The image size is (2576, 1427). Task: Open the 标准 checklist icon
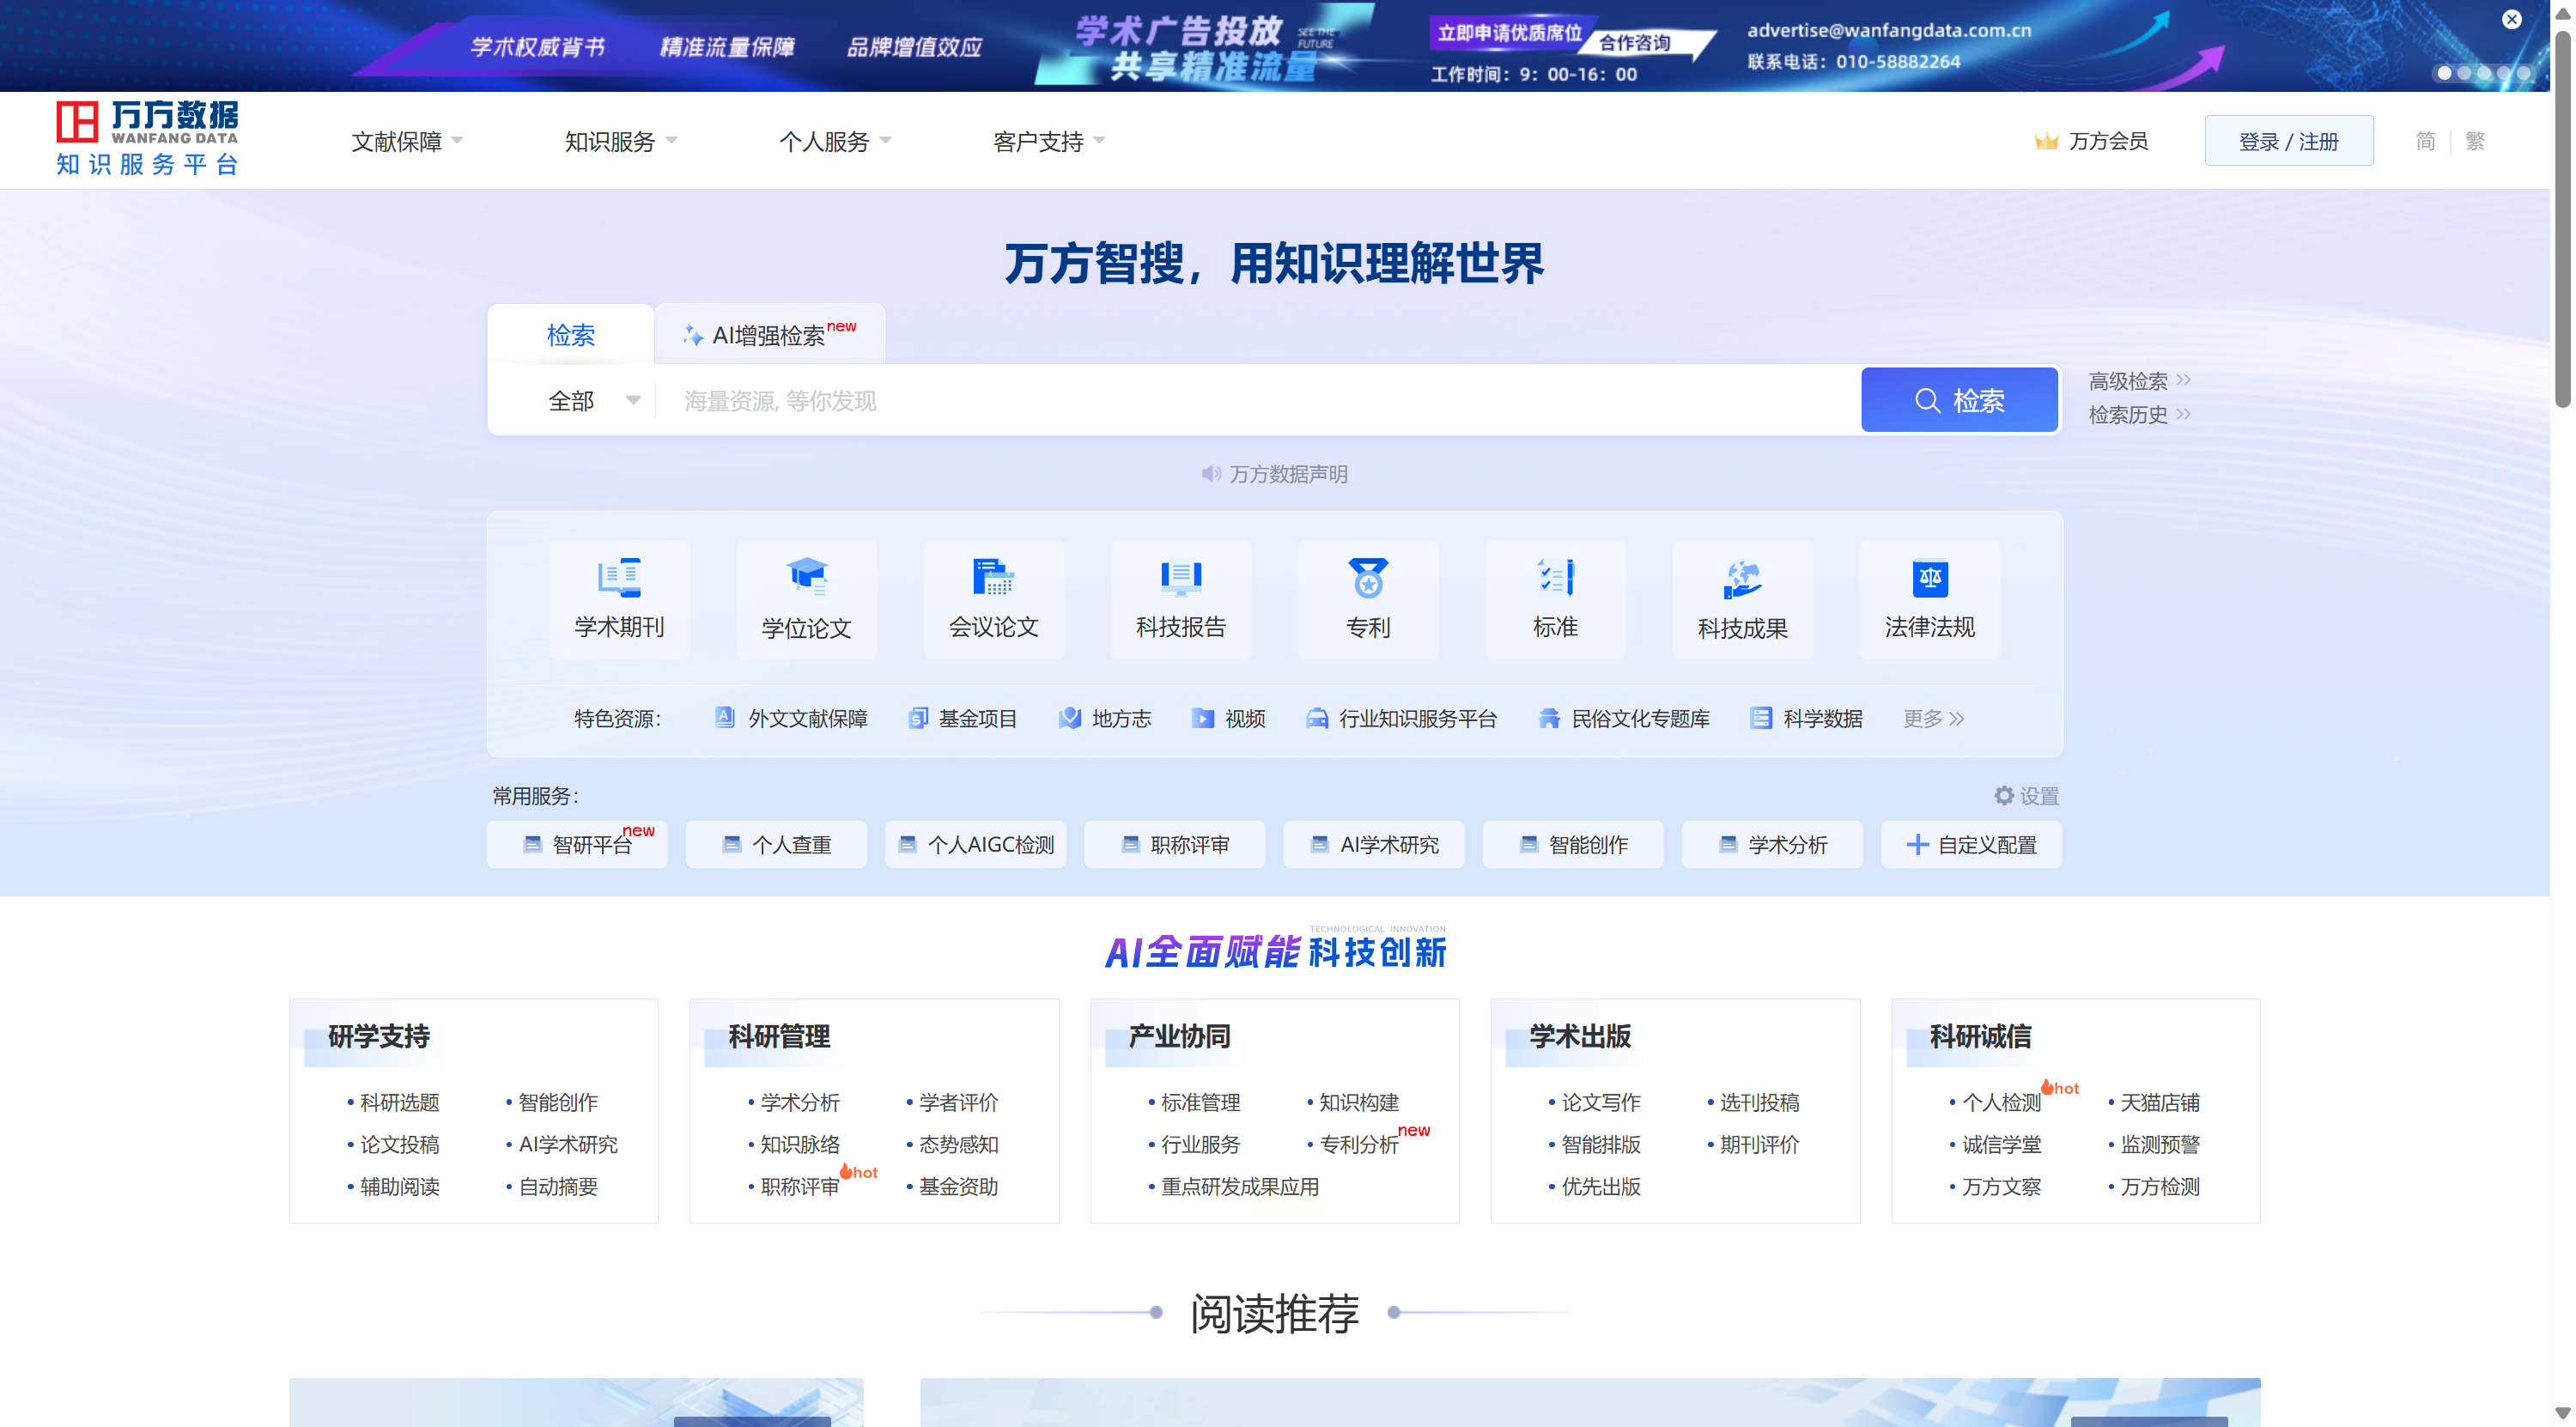point(1554,577)
